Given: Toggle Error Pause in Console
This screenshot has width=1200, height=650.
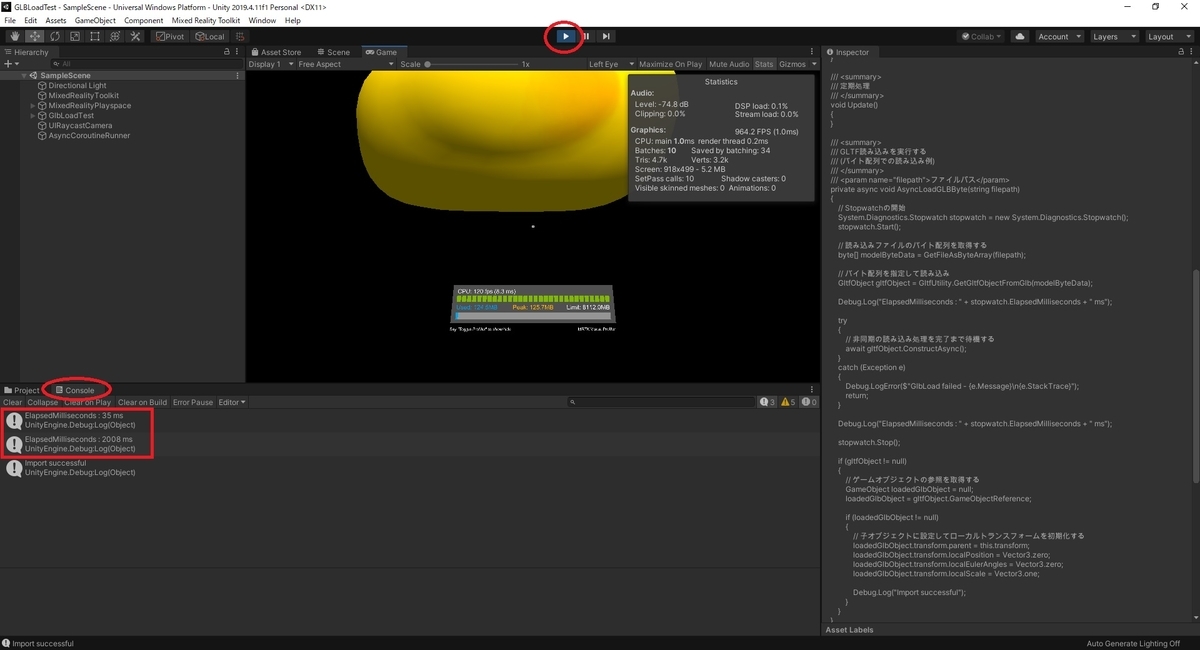Looking at the screenshot, I should click(x=193, y=402).
